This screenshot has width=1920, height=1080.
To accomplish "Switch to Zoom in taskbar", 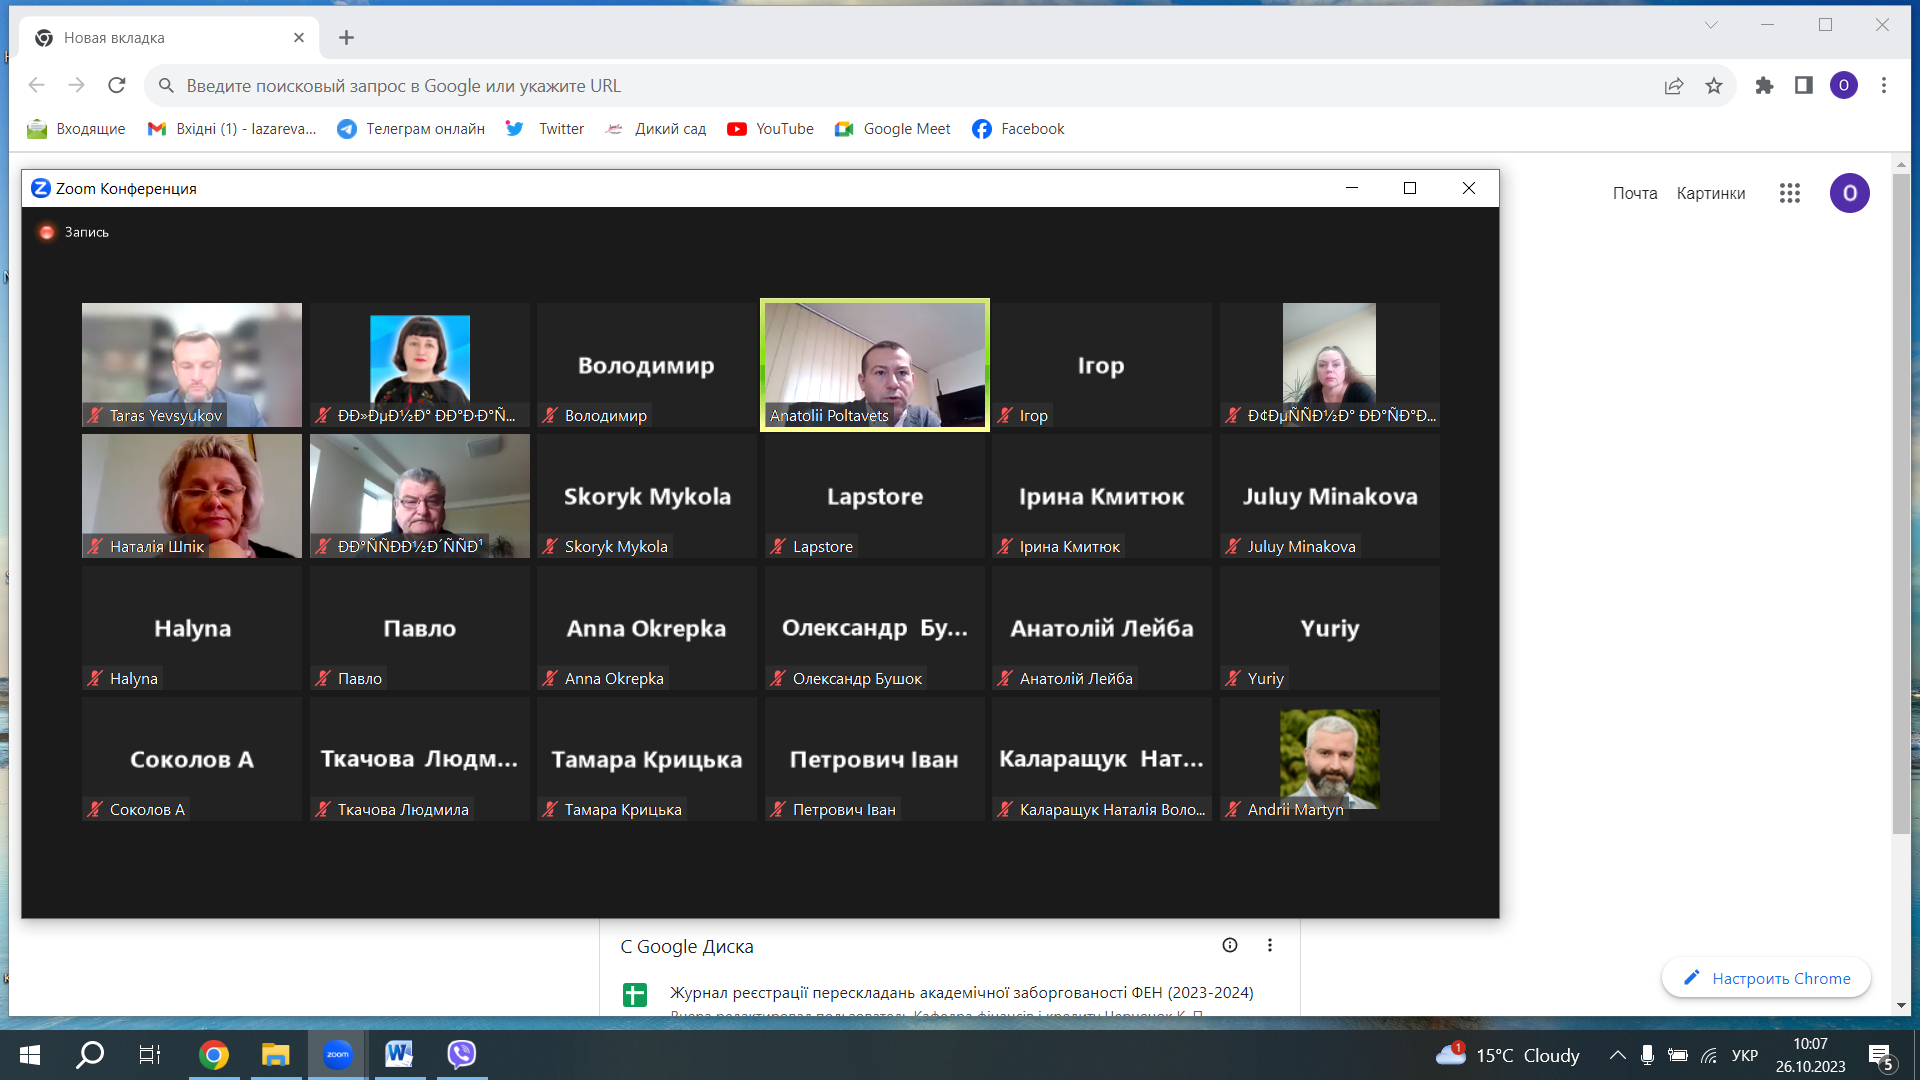I will pos(337,1054).
